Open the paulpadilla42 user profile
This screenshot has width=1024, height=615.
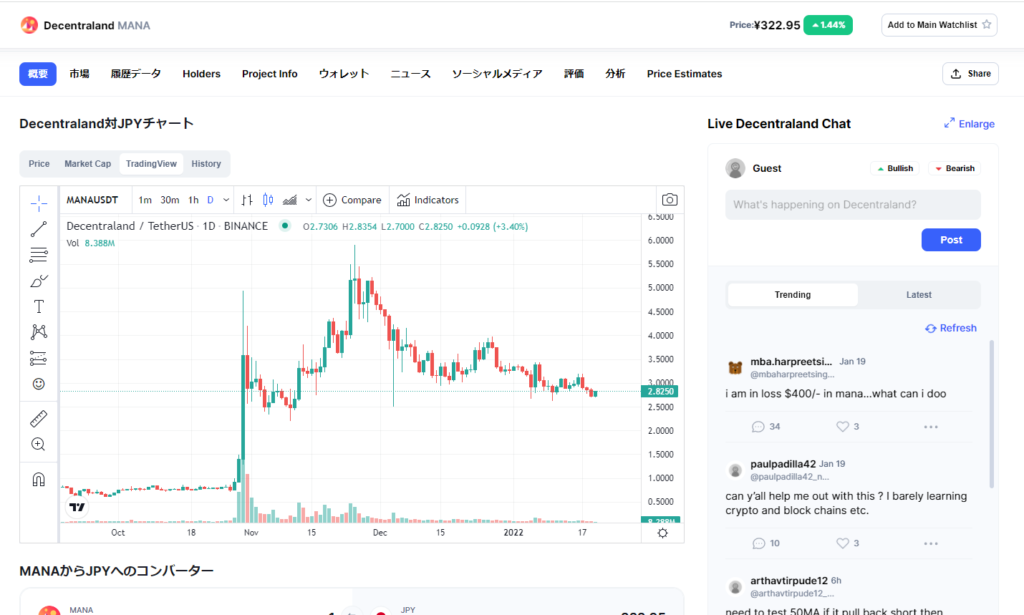click(x=783, y=464)
